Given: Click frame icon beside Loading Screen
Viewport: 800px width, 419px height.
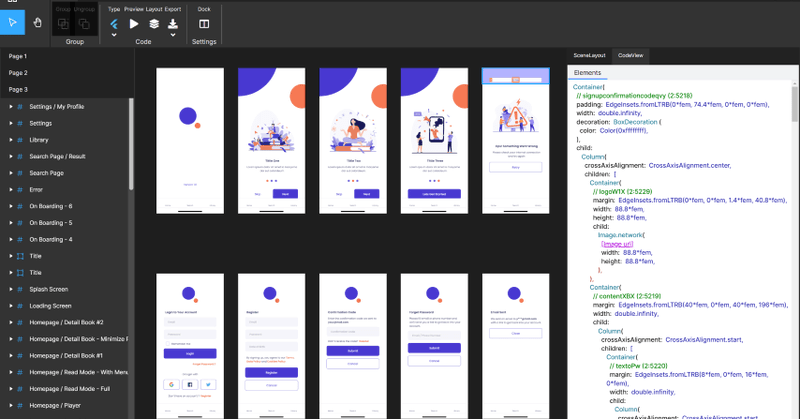Looking at the screenshot, I should (x=20, y=306).
